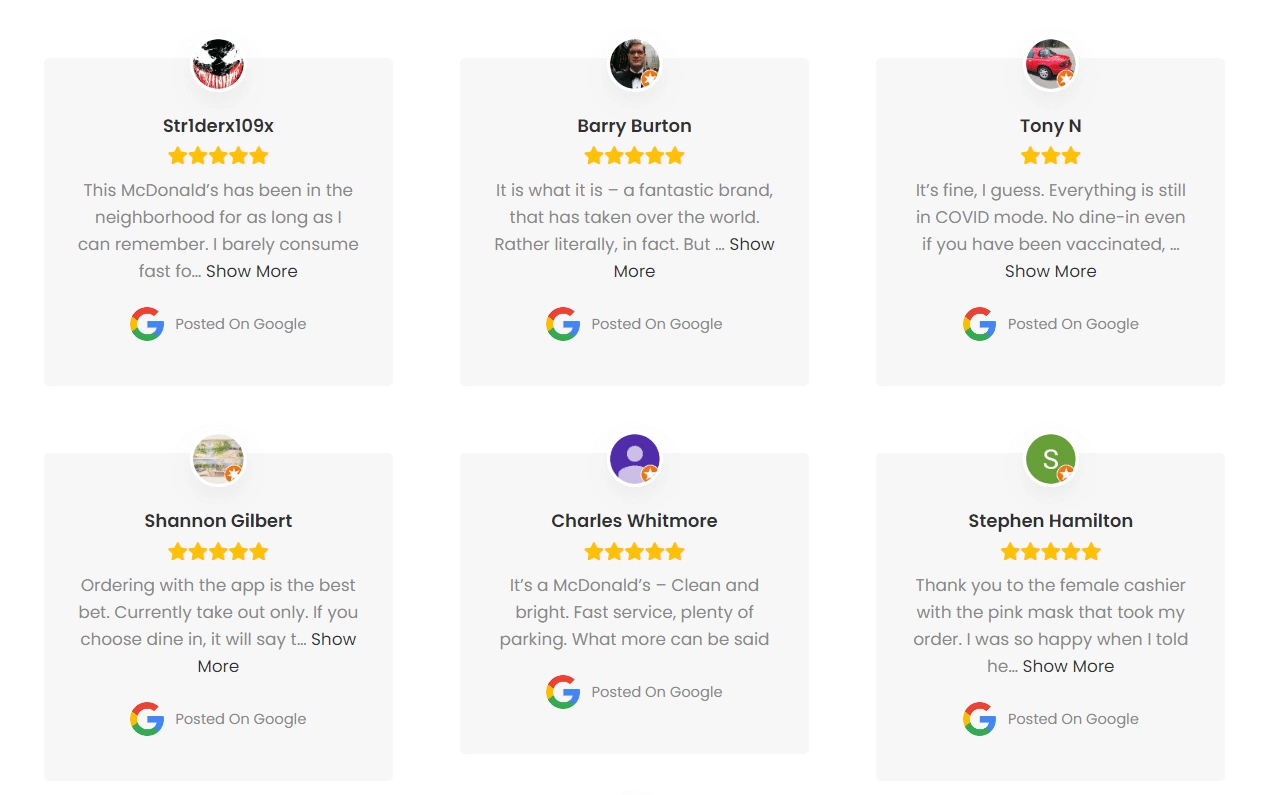1270x795 pixels.
Task: Click Tony N's three-star rating
Action: click(1050, 156)
